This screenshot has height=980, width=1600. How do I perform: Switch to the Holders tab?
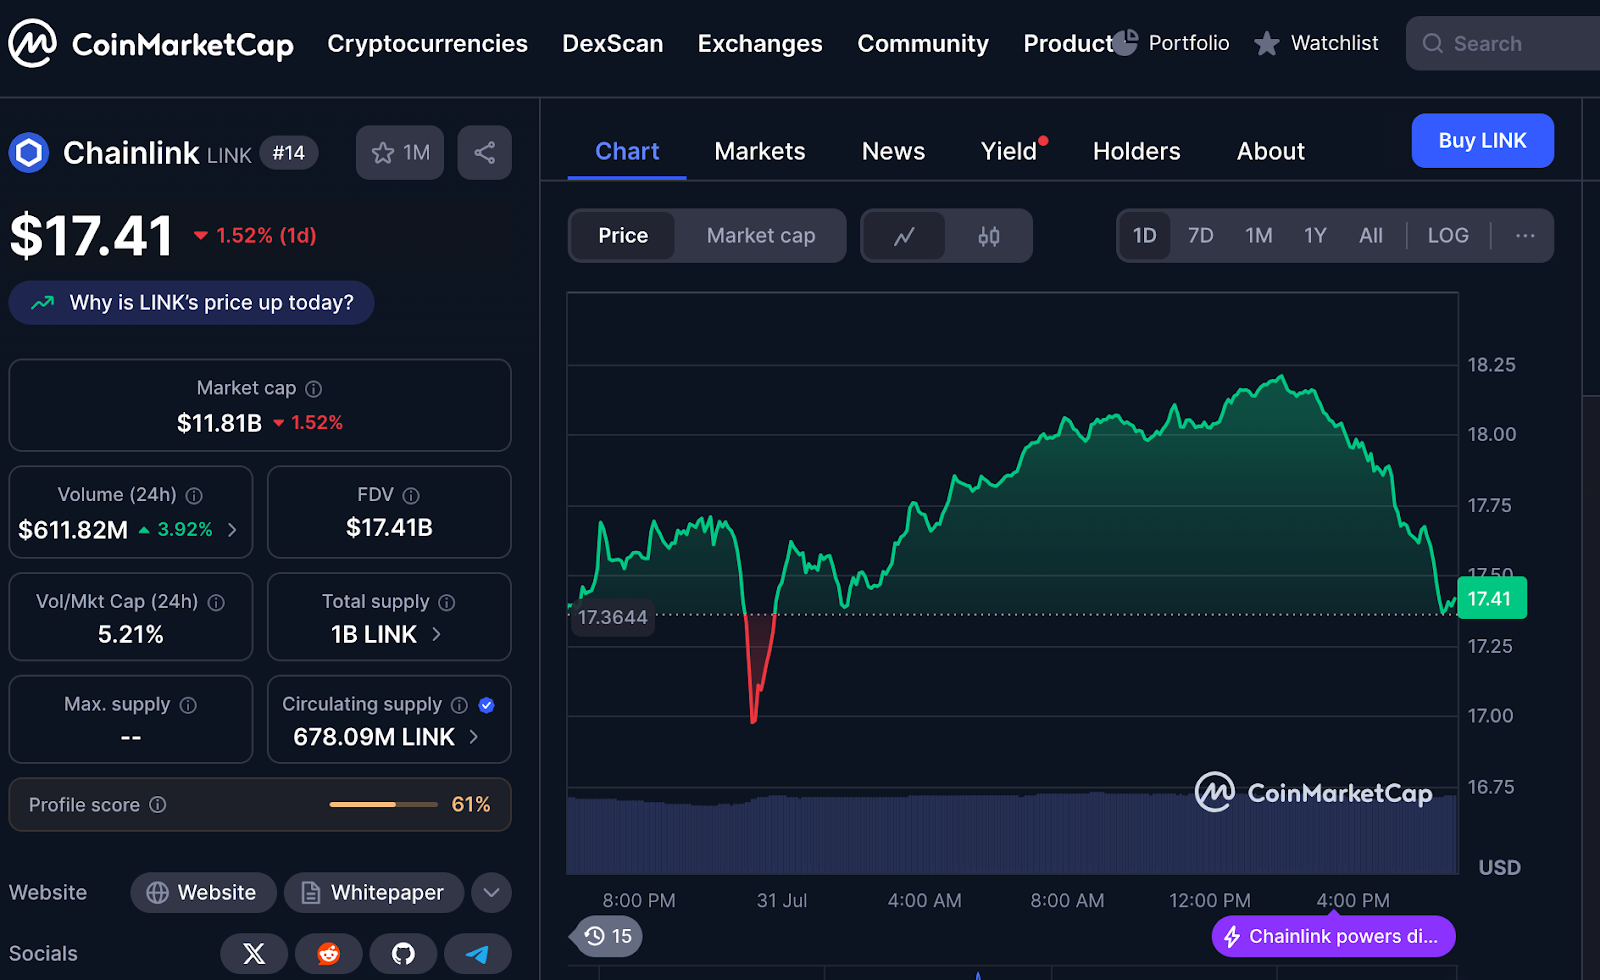pos(1136,152)
